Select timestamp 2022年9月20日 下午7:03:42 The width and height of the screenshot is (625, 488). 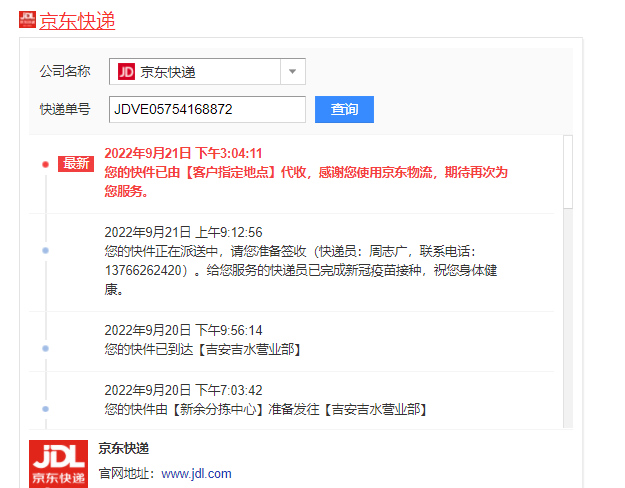(x=183, y=390)
